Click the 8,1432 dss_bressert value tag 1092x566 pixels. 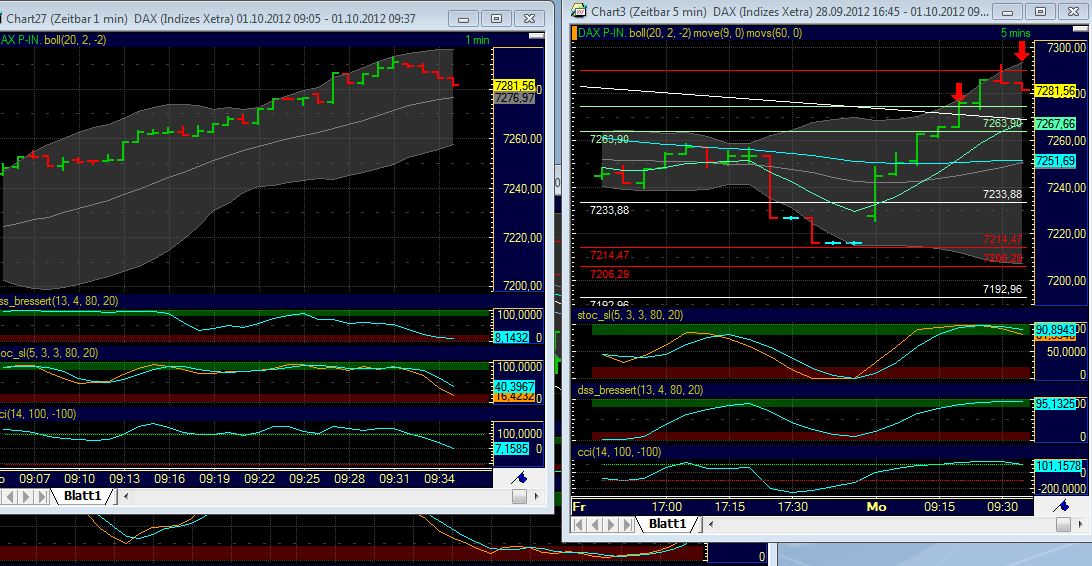[x=511, y=337]
